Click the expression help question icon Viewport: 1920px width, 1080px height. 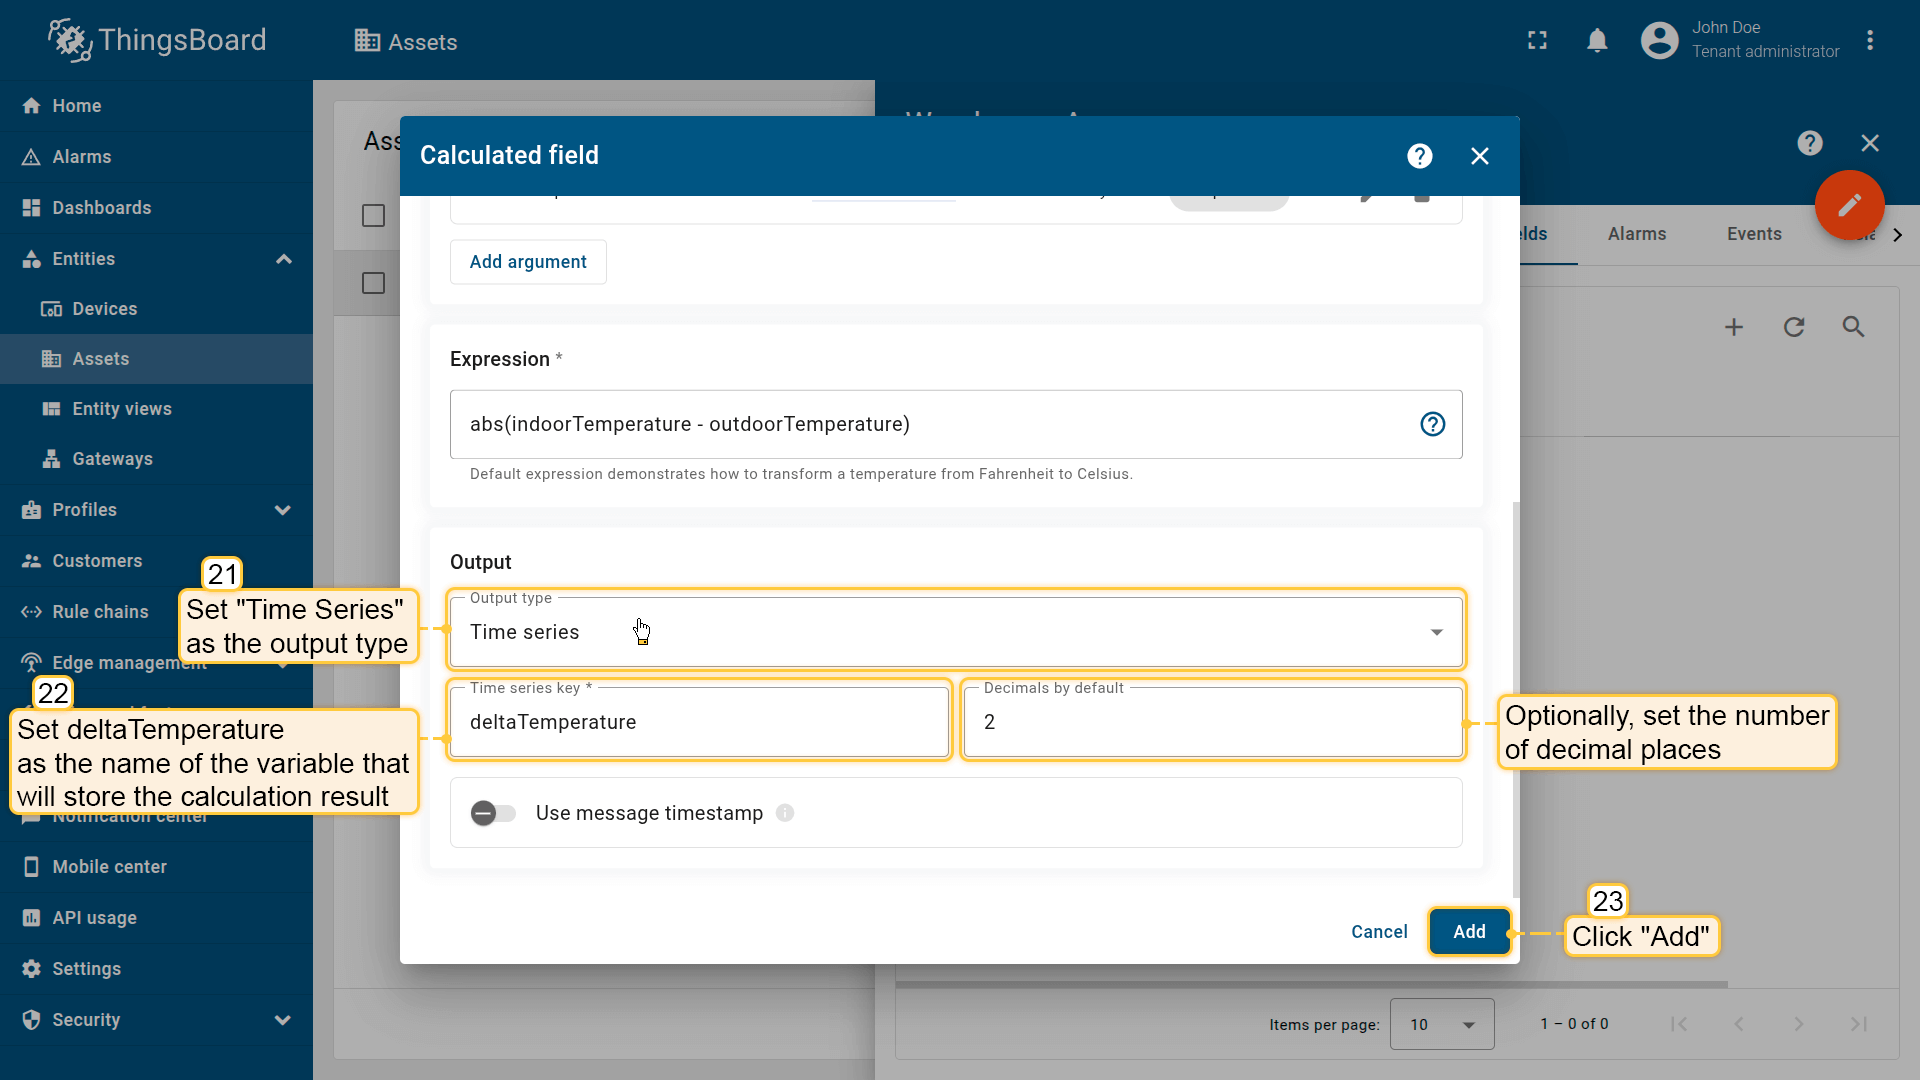1432,424
